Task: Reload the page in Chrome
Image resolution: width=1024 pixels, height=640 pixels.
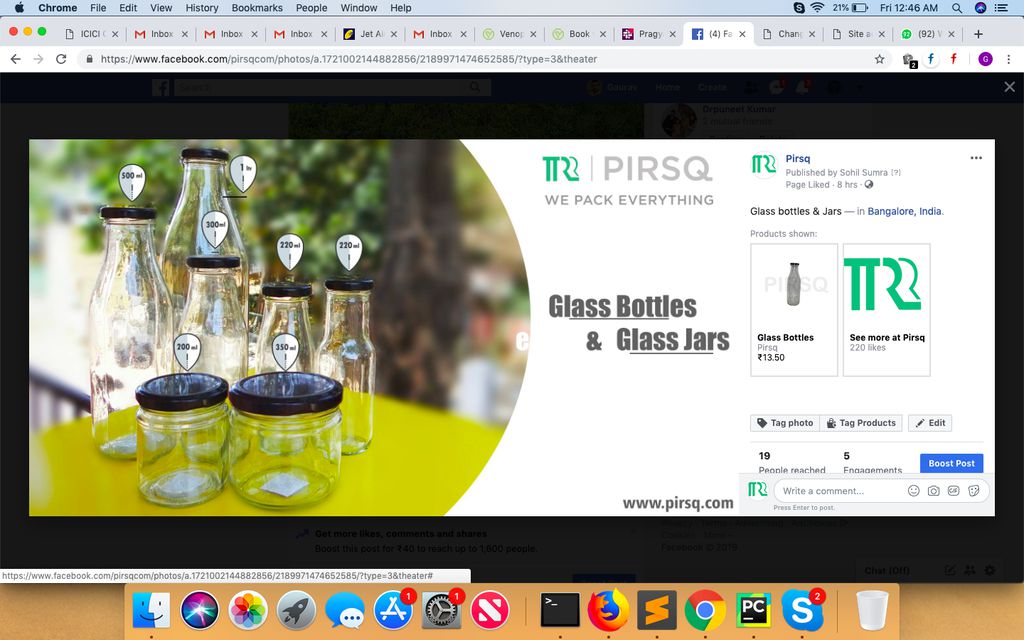Action: 61,59
